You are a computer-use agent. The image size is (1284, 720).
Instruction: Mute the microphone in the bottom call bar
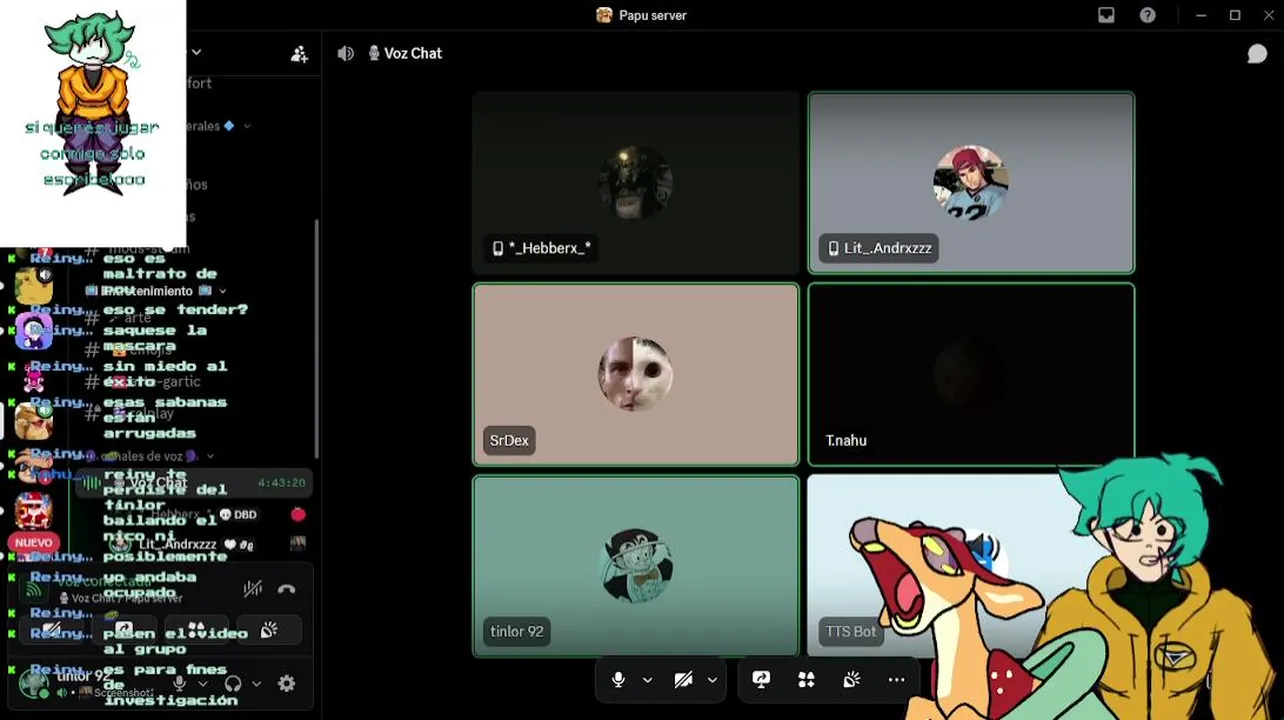click(618, 680)
